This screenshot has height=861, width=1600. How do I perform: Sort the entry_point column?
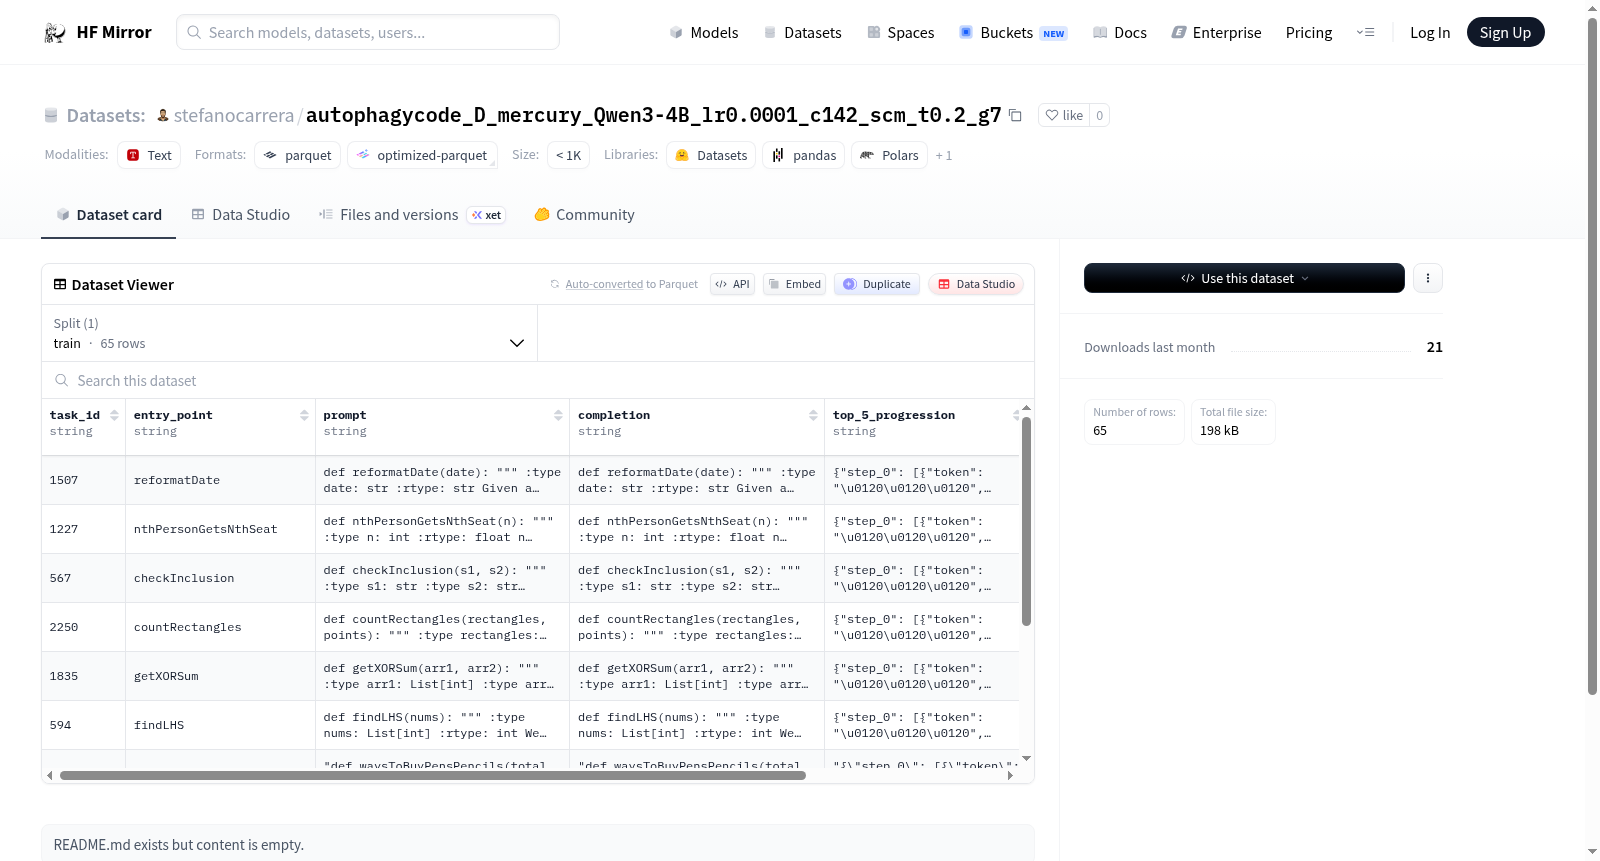304,415
